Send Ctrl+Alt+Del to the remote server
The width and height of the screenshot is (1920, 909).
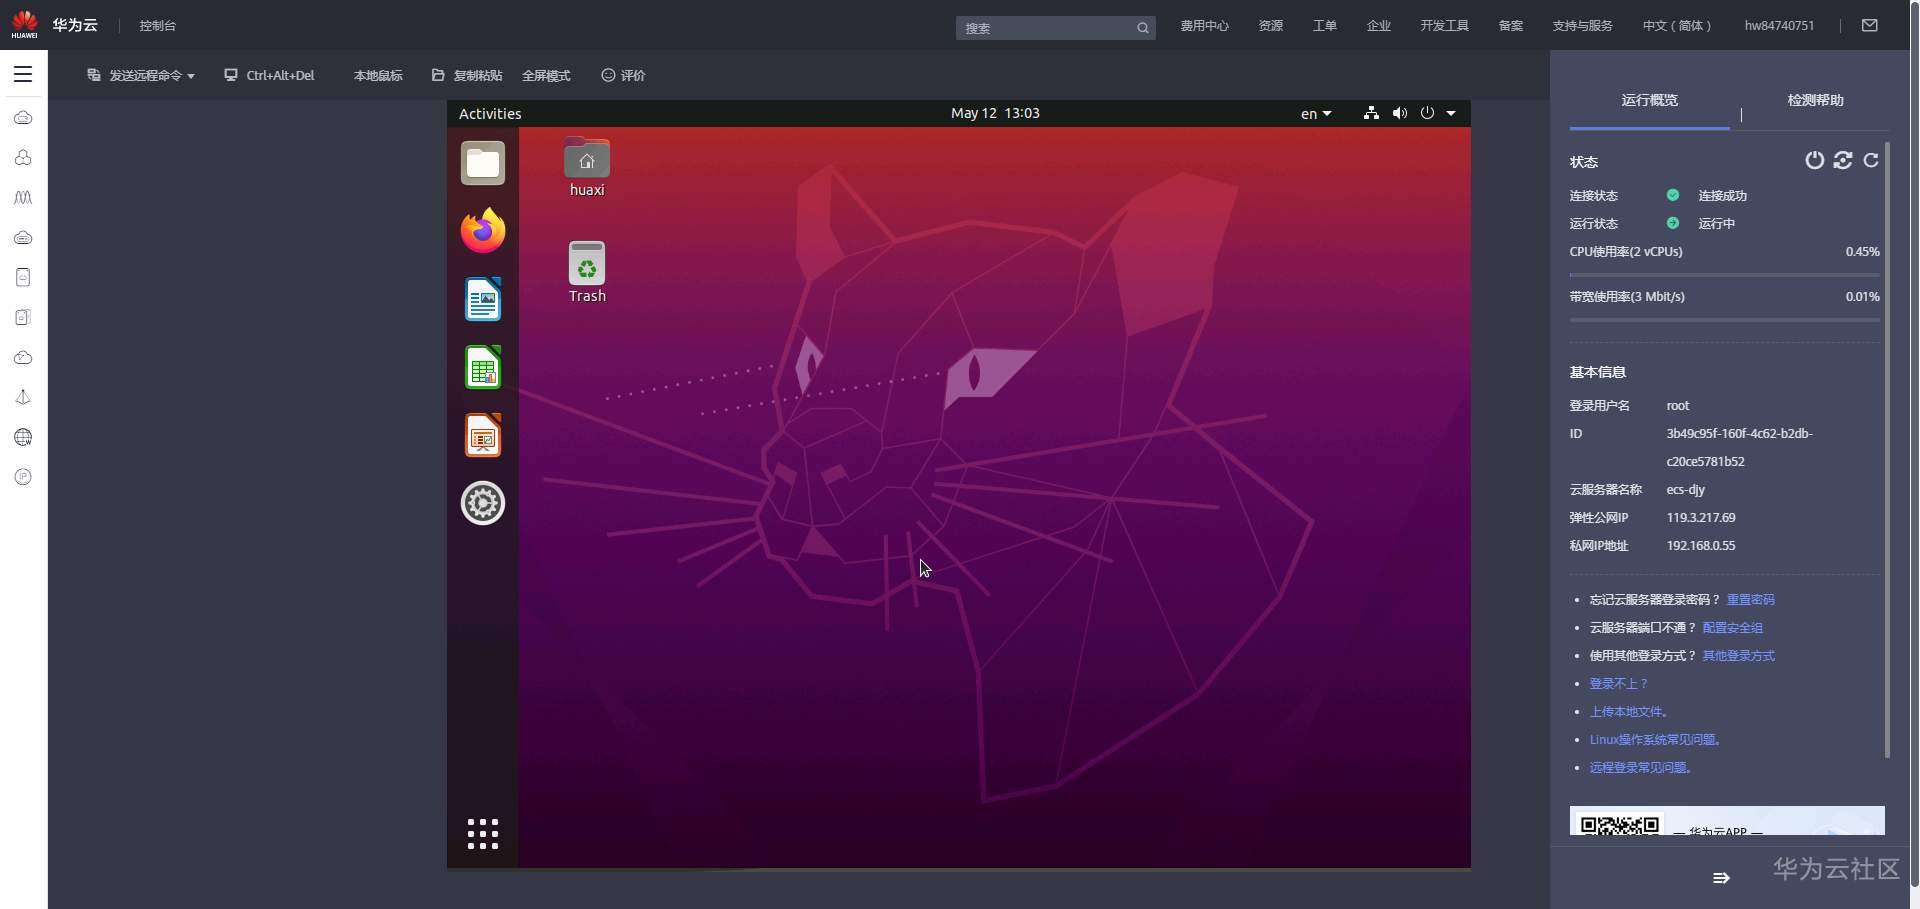[269, 75]
